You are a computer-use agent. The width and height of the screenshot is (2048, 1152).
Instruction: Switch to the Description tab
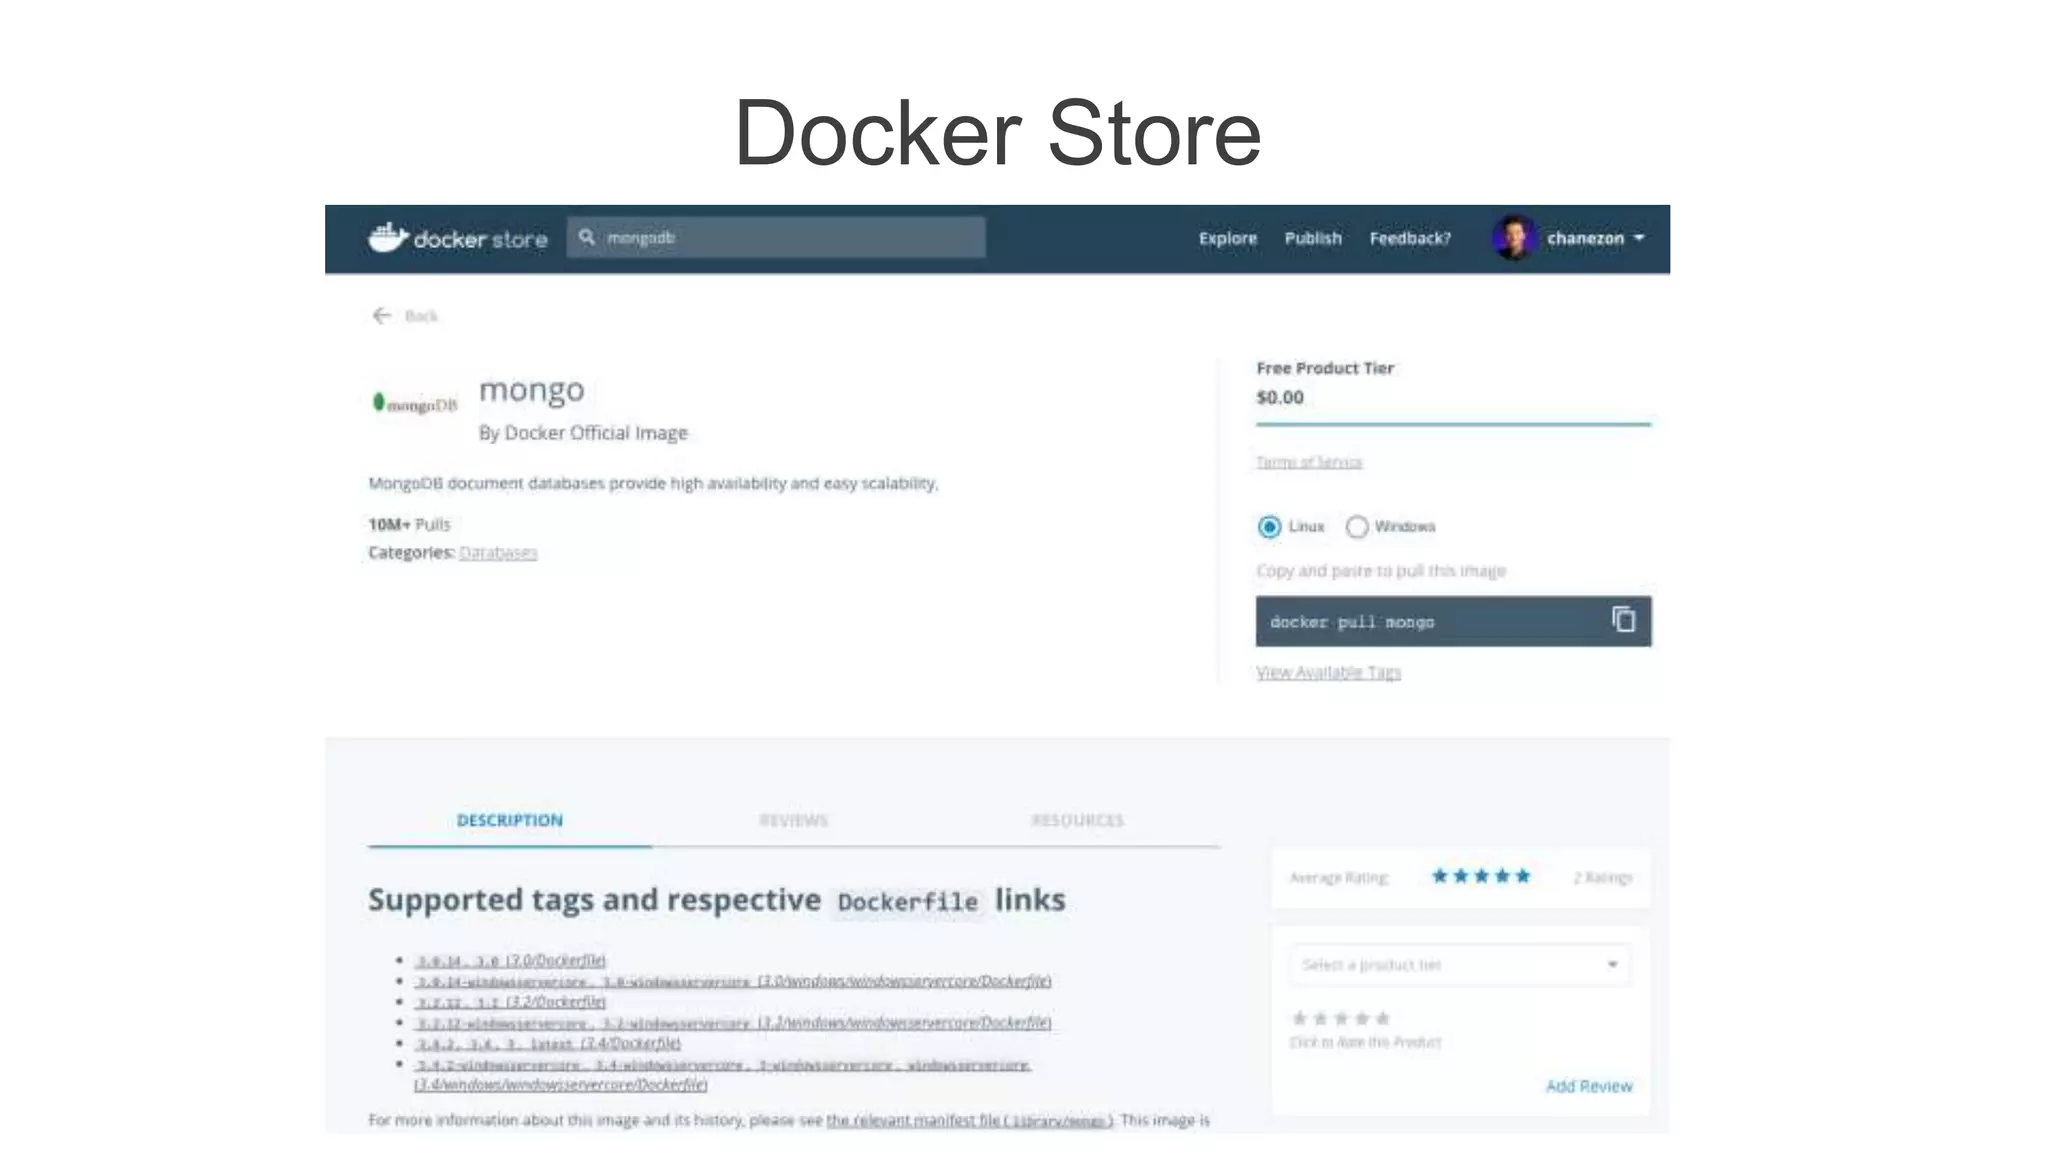coord(509,820)
